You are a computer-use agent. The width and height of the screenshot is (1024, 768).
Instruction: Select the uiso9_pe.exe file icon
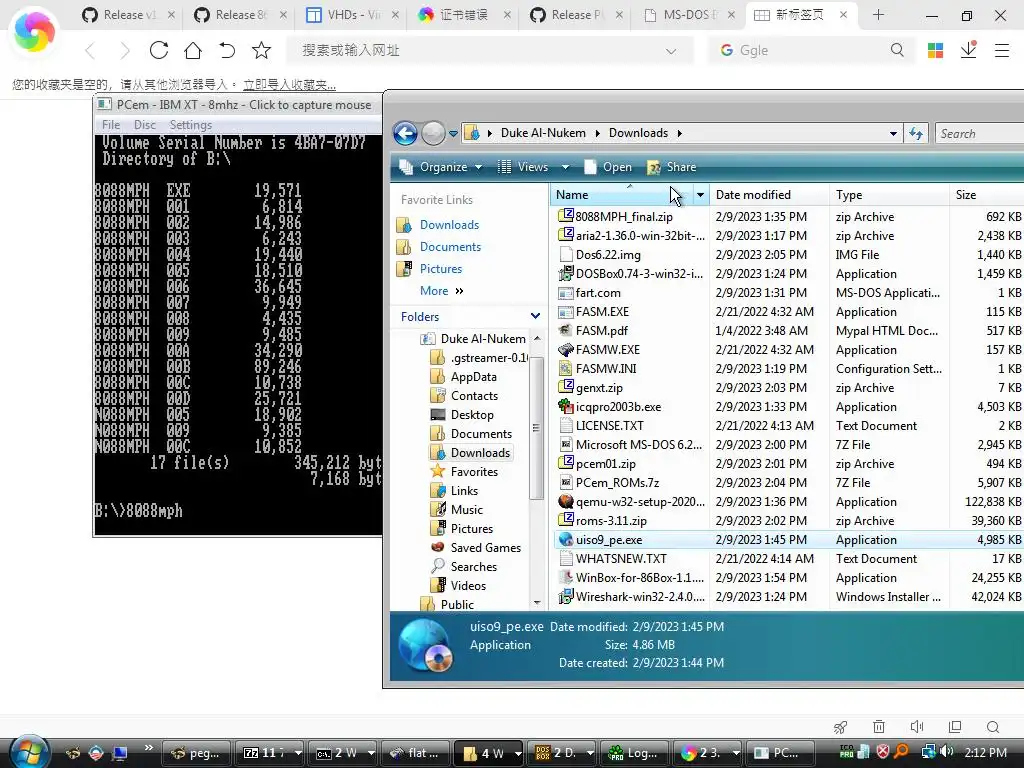click(566, 539)
